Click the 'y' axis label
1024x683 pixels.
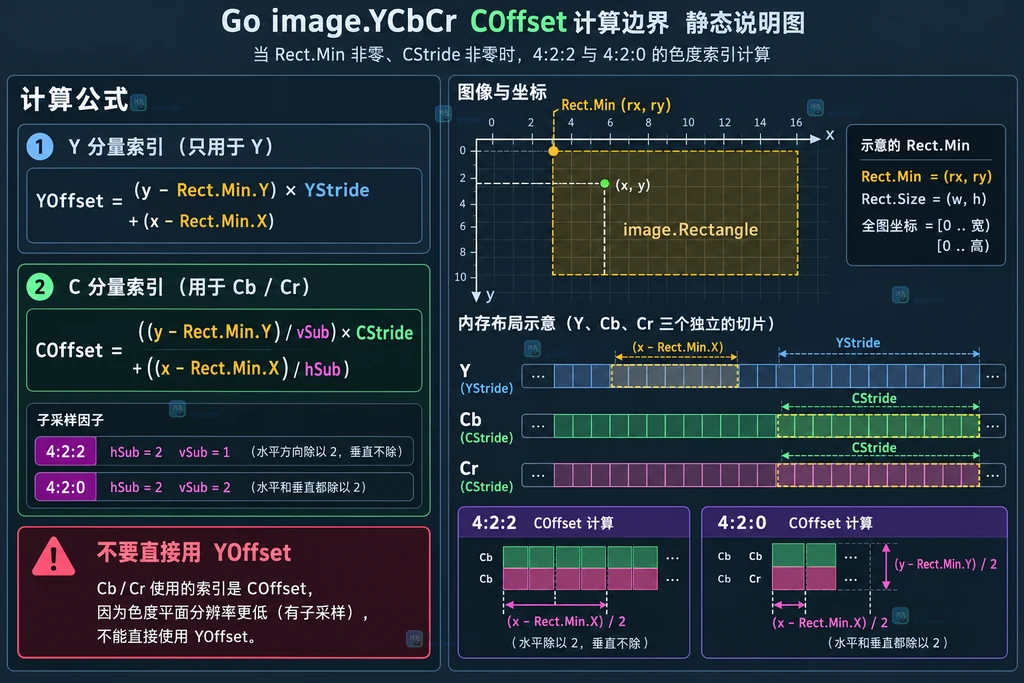490,295
